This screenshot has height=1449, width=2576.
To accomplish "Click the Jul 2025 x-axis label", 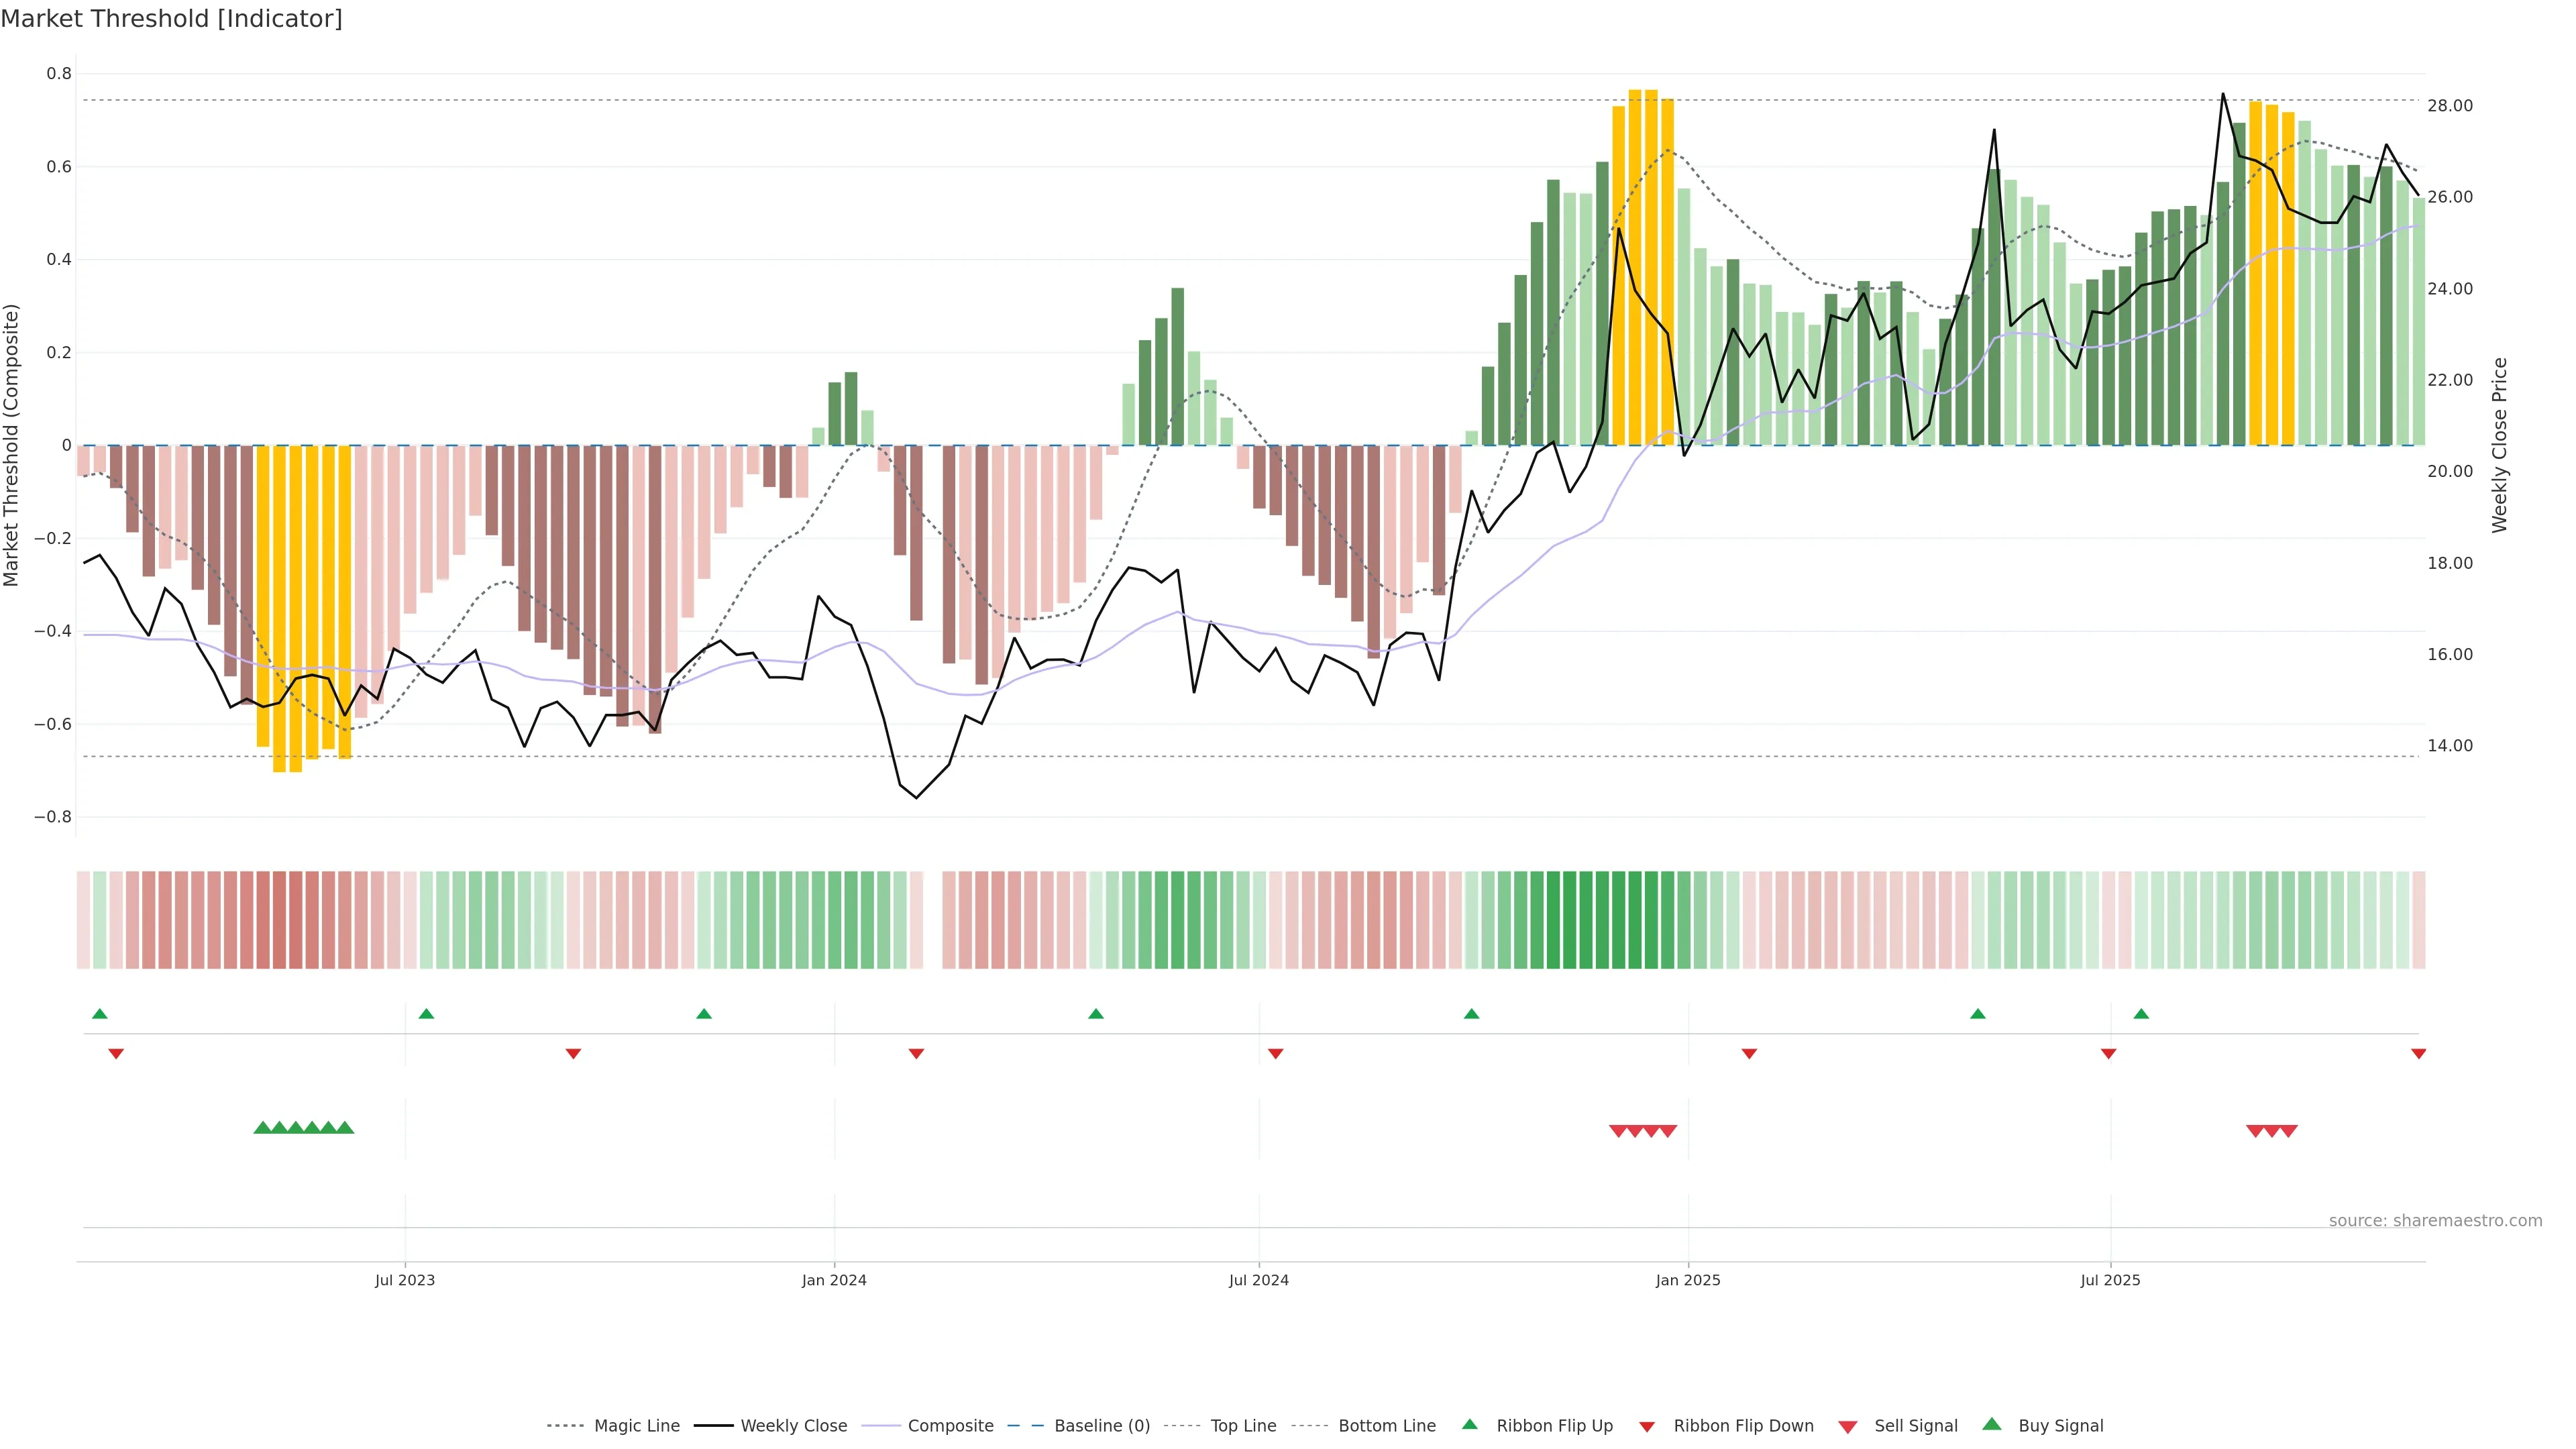I will (x=2110, y=1280).
